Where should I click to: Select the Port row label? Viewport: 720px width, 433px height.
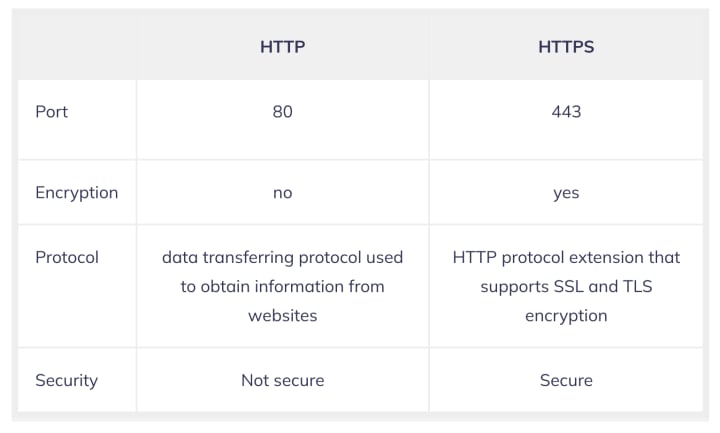(52, 111)
